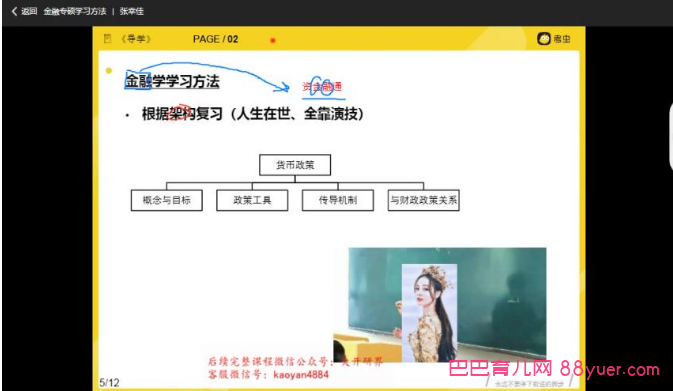Click the 考虫 mascot logo icon
Image resolution: width=673 pixels, height=391 pixels.
coord(544,39)
